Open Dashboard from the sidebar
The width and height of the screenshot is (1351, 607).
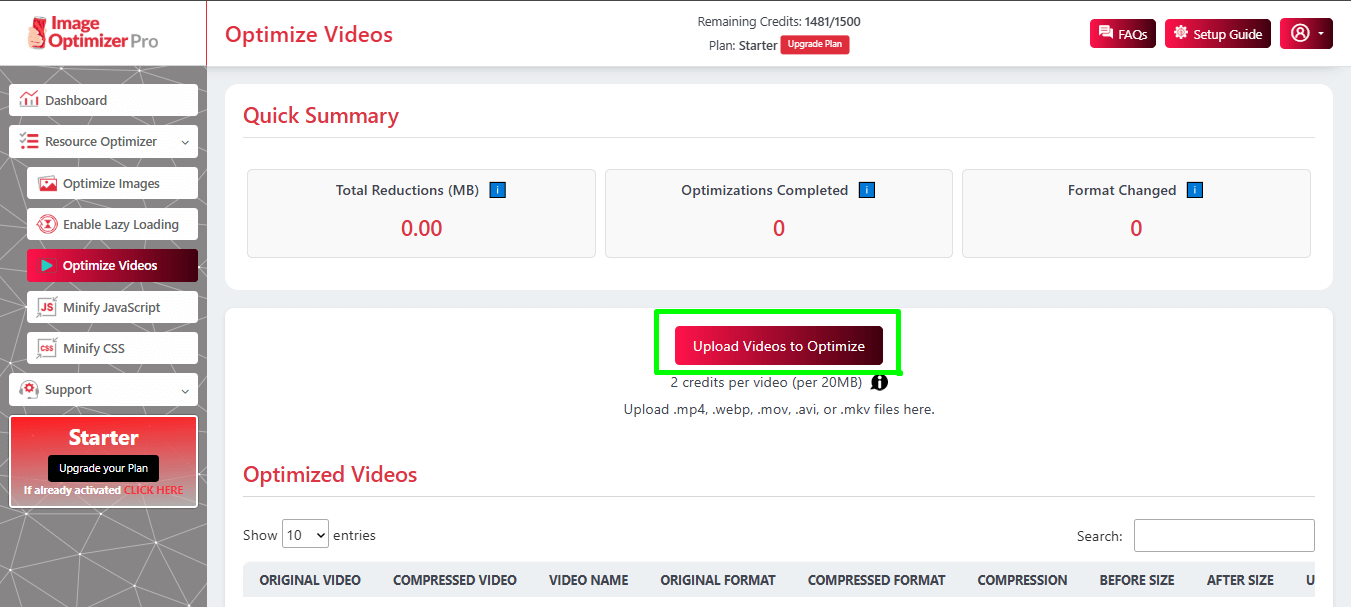[x=103, y=100]
